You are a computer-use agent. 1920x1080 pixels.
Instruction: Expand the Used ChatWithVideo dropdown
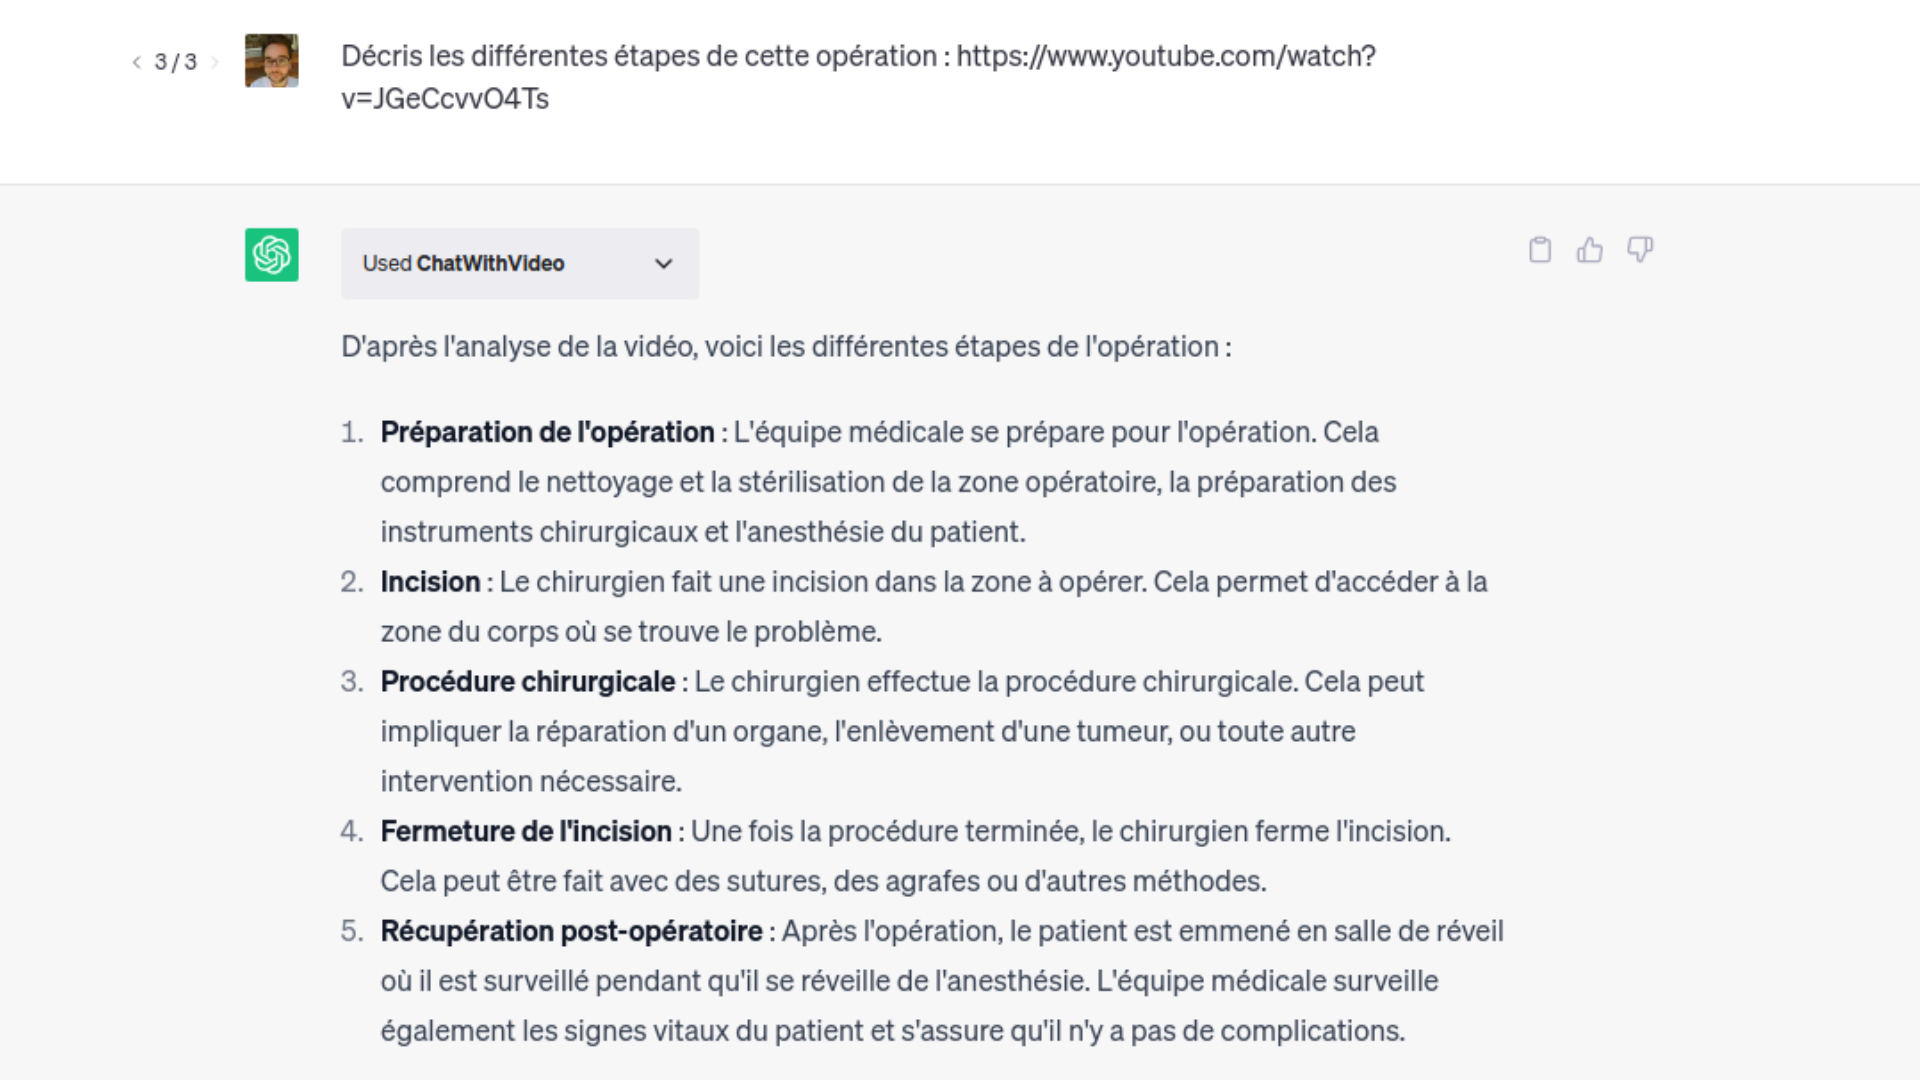tap(520, 264)
